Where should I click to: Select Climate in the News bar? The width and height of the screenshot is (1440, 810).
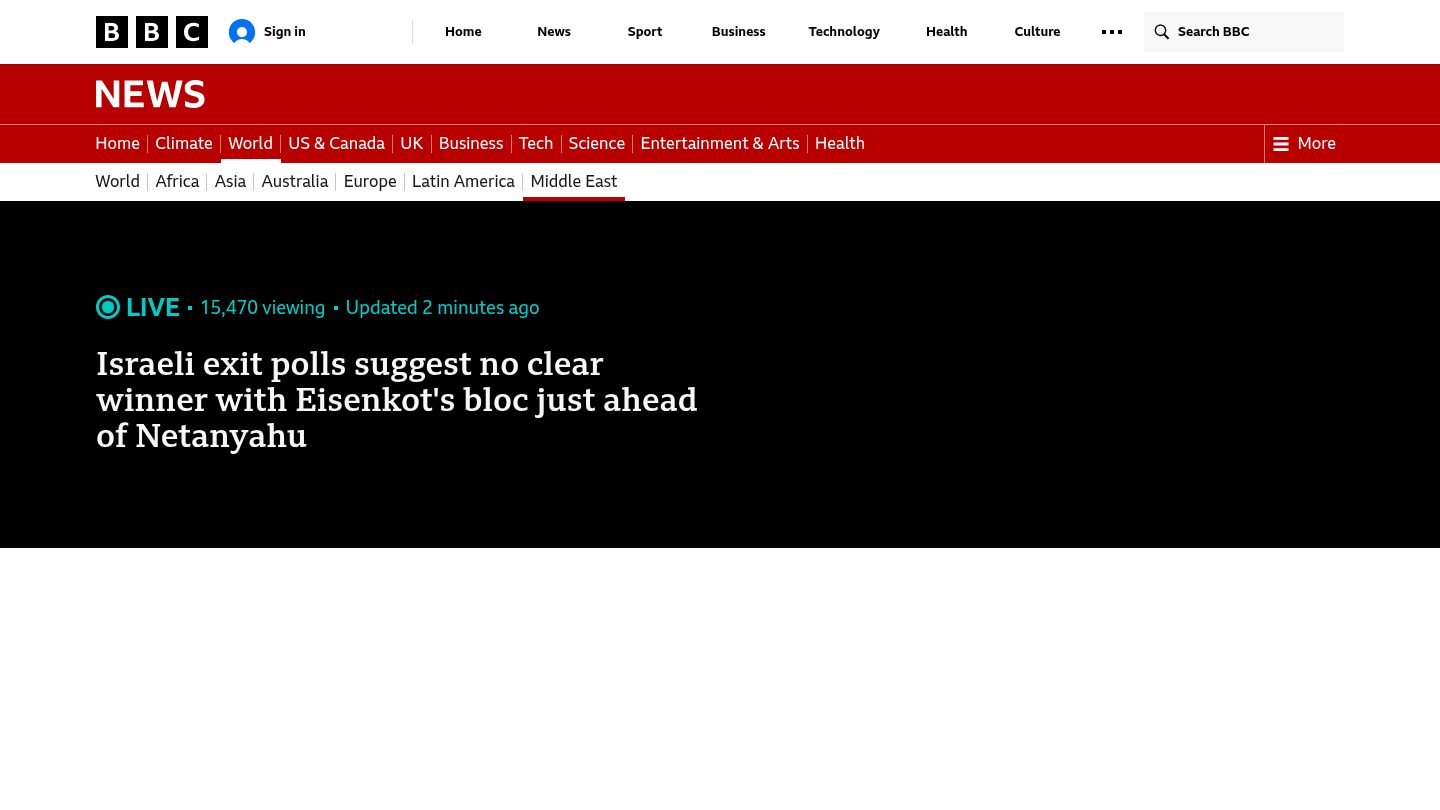click(184, 144)
